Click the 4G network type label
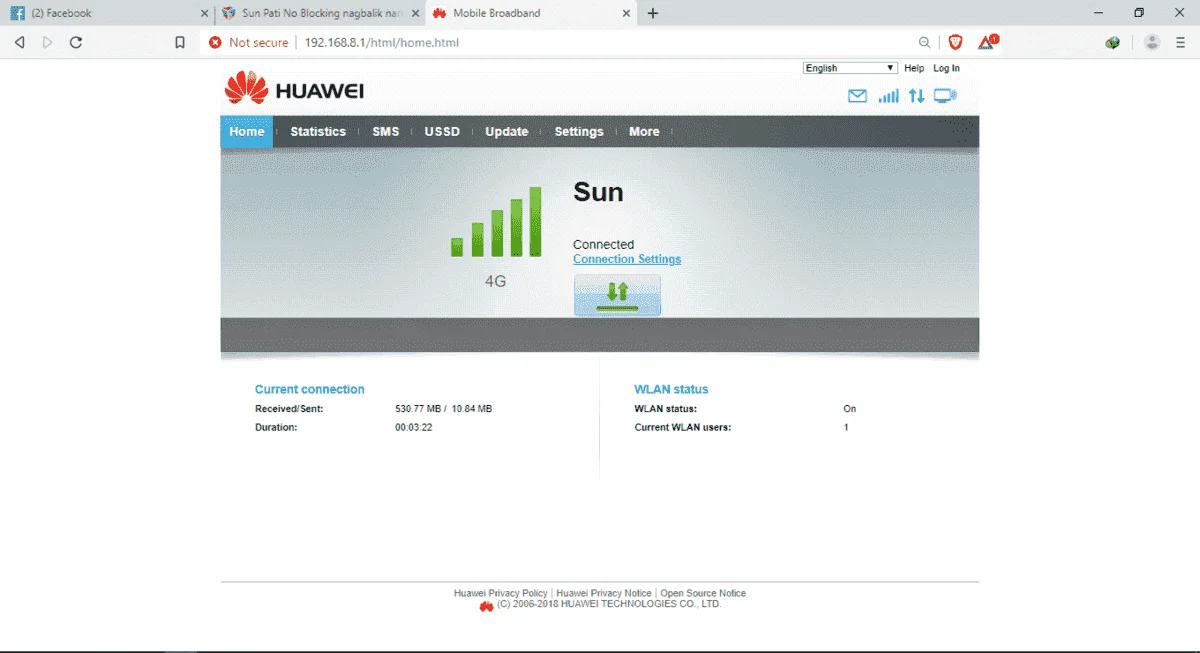 tap(496, 281)
